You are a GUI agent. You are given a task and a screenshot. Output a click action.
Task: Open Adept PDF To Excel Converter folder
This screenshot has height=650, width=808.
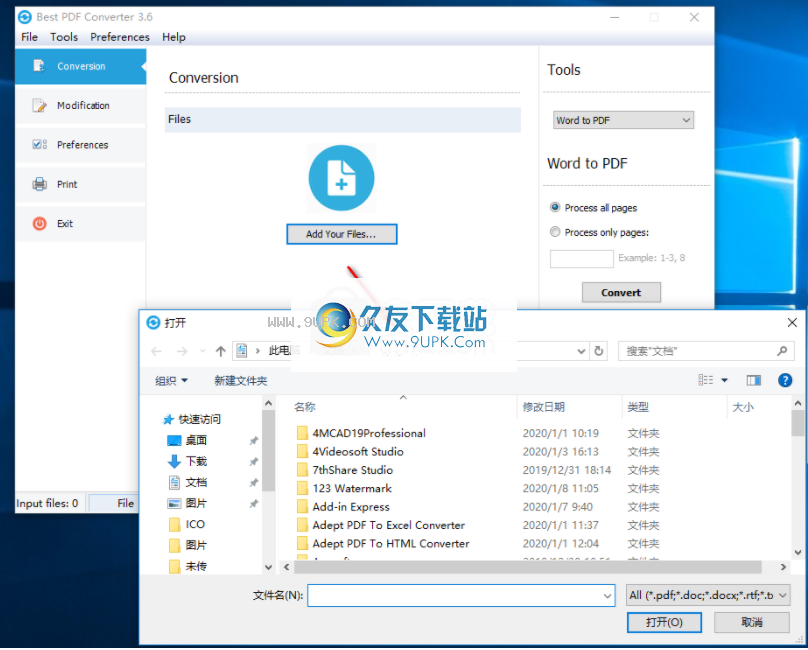point(389,525)
